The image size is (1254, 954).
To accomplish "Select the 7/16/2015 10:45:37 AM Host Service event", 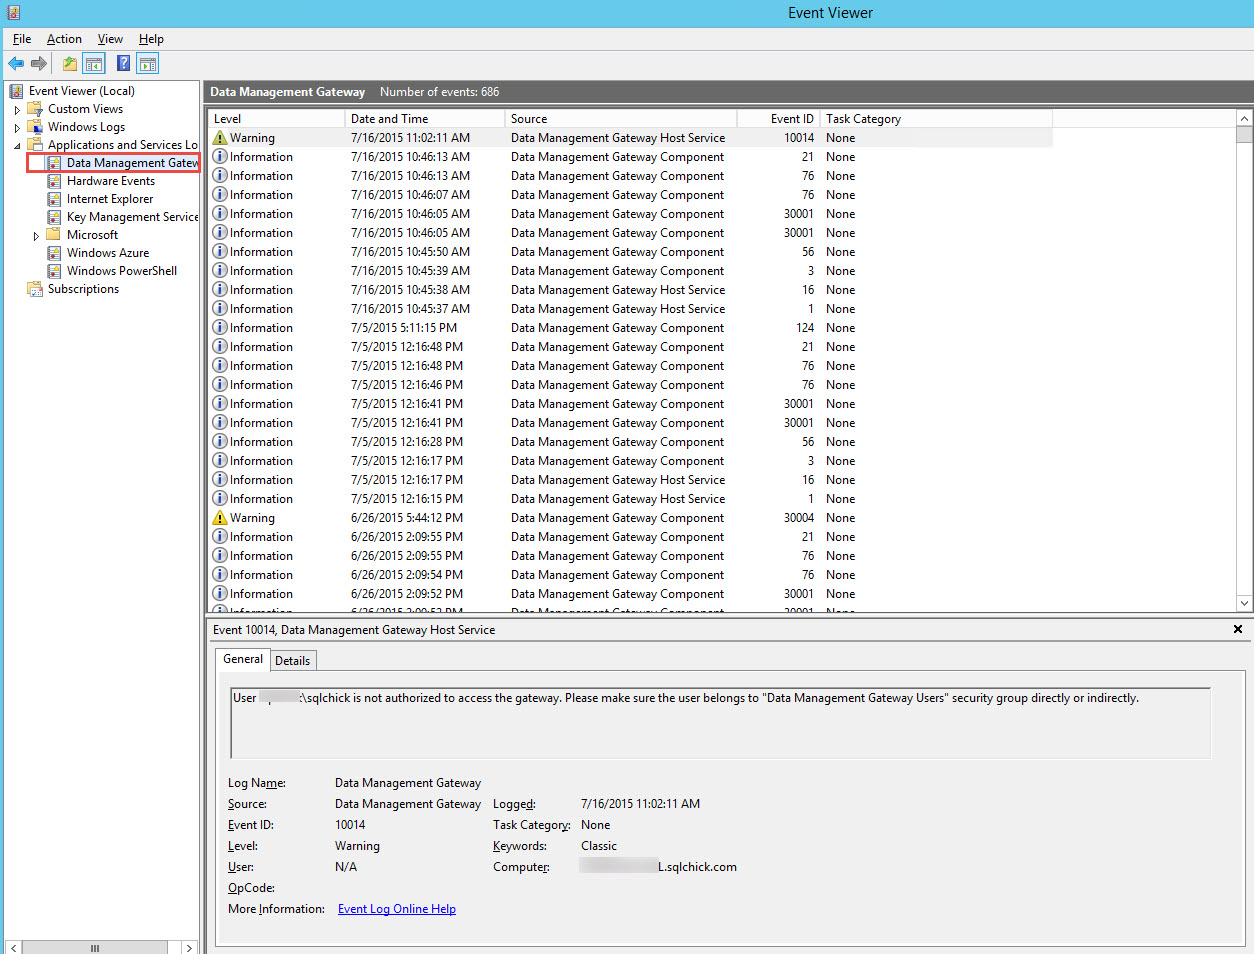I will [630, 309].
